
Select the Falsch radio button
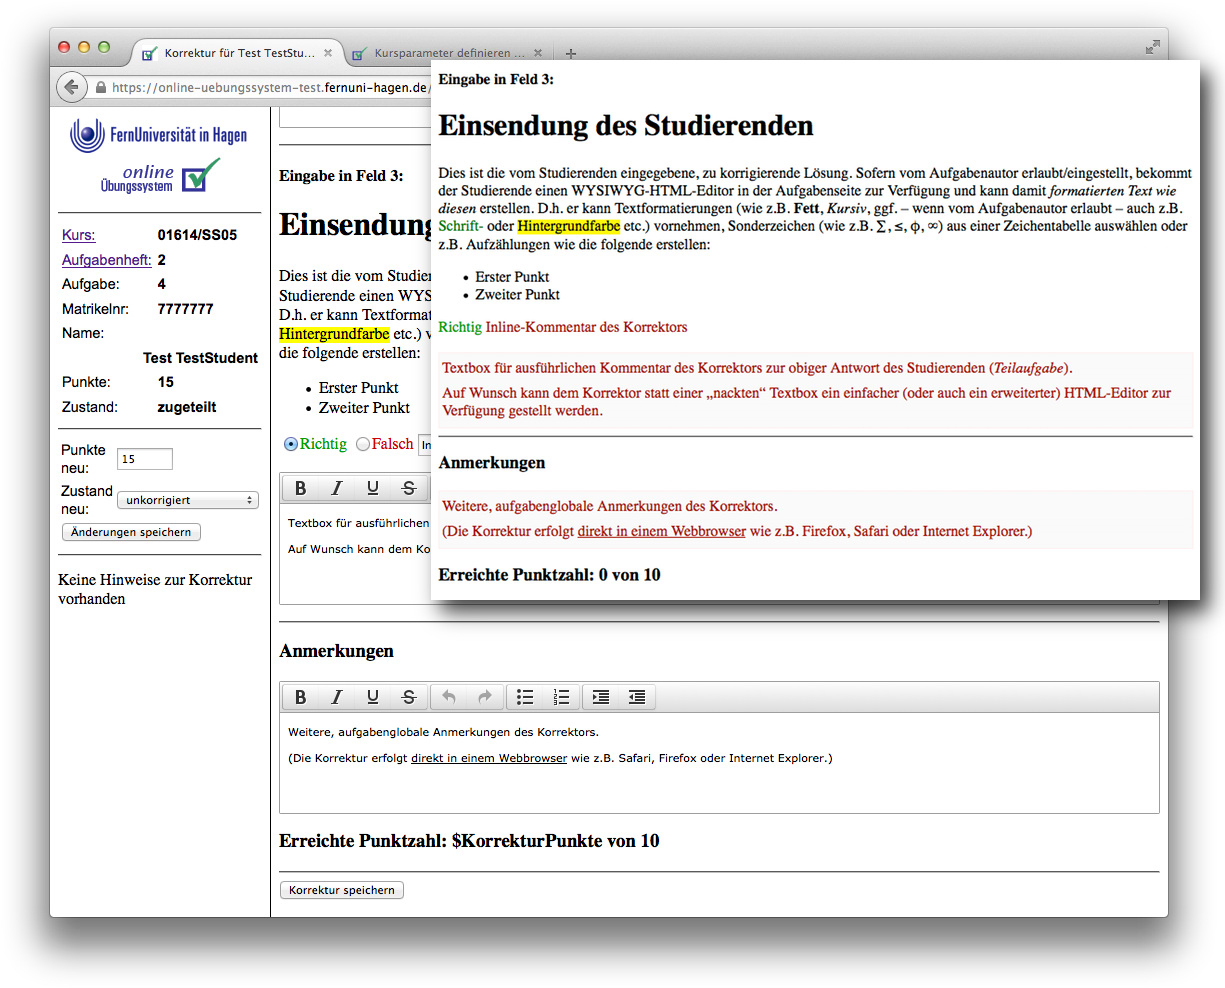(363, 444)
